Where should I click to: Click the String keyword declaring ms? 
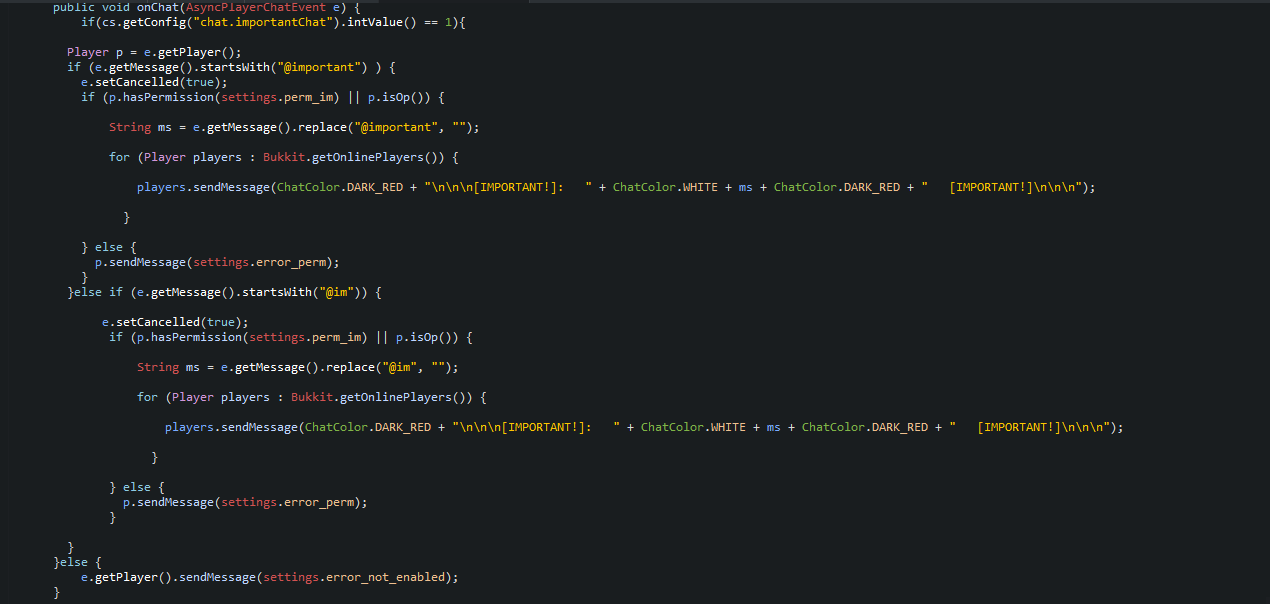130,127
